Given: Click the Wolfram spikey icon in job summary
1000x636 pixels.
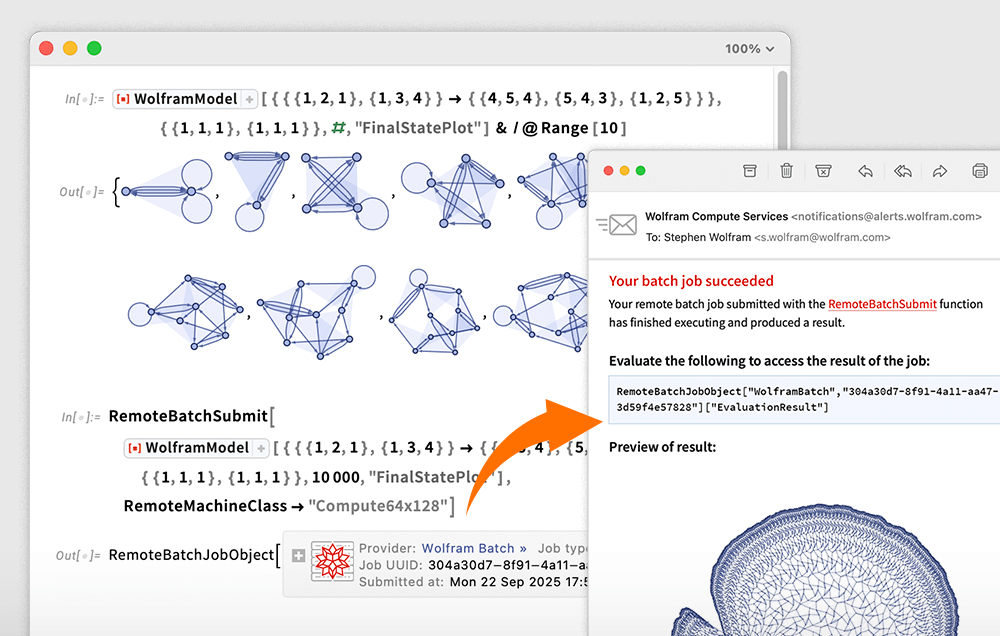Looking at the screenshot, I should click(330, 563).
